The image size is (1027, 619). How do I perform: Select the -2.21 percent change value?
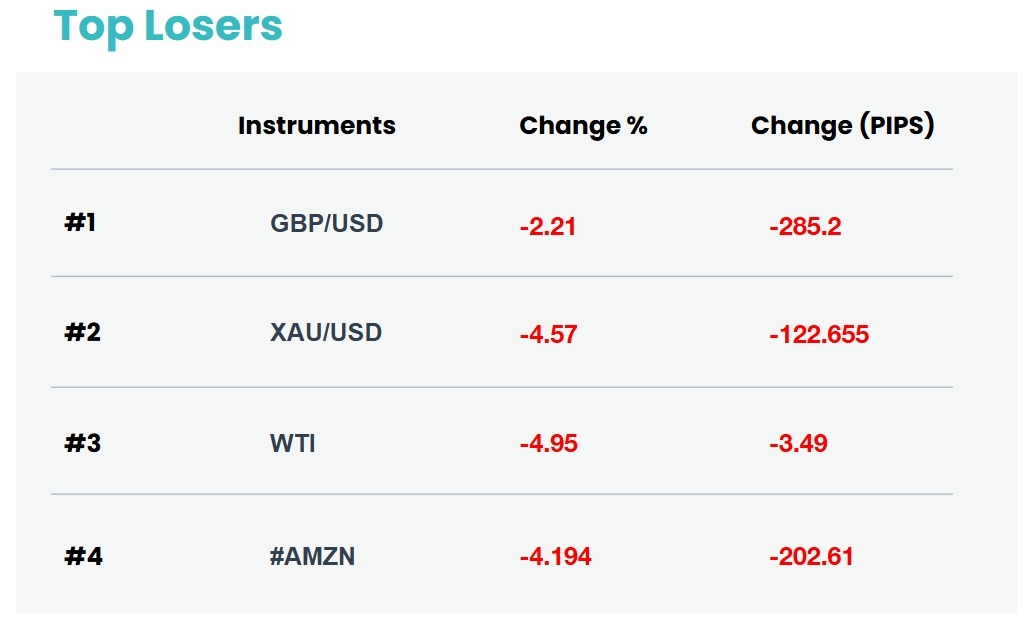548,227
